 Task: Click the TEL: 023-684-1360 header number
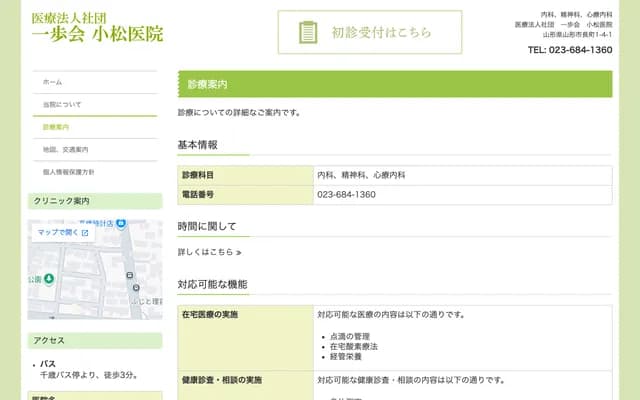(x=569, y=49)
